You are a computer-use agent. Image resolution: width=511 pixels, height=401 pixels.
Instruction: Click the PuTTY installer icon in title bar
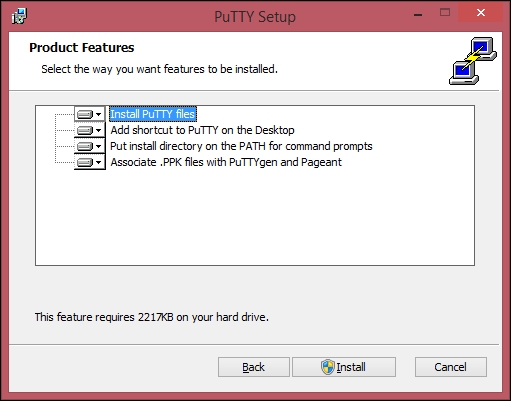[19, 16]
